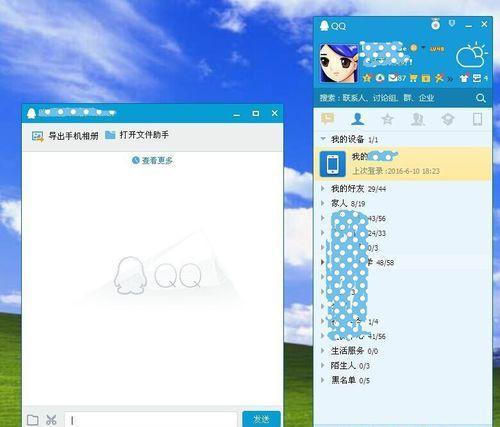Click 上次登录 2016-6-10 18:23 text

(396, 171)
